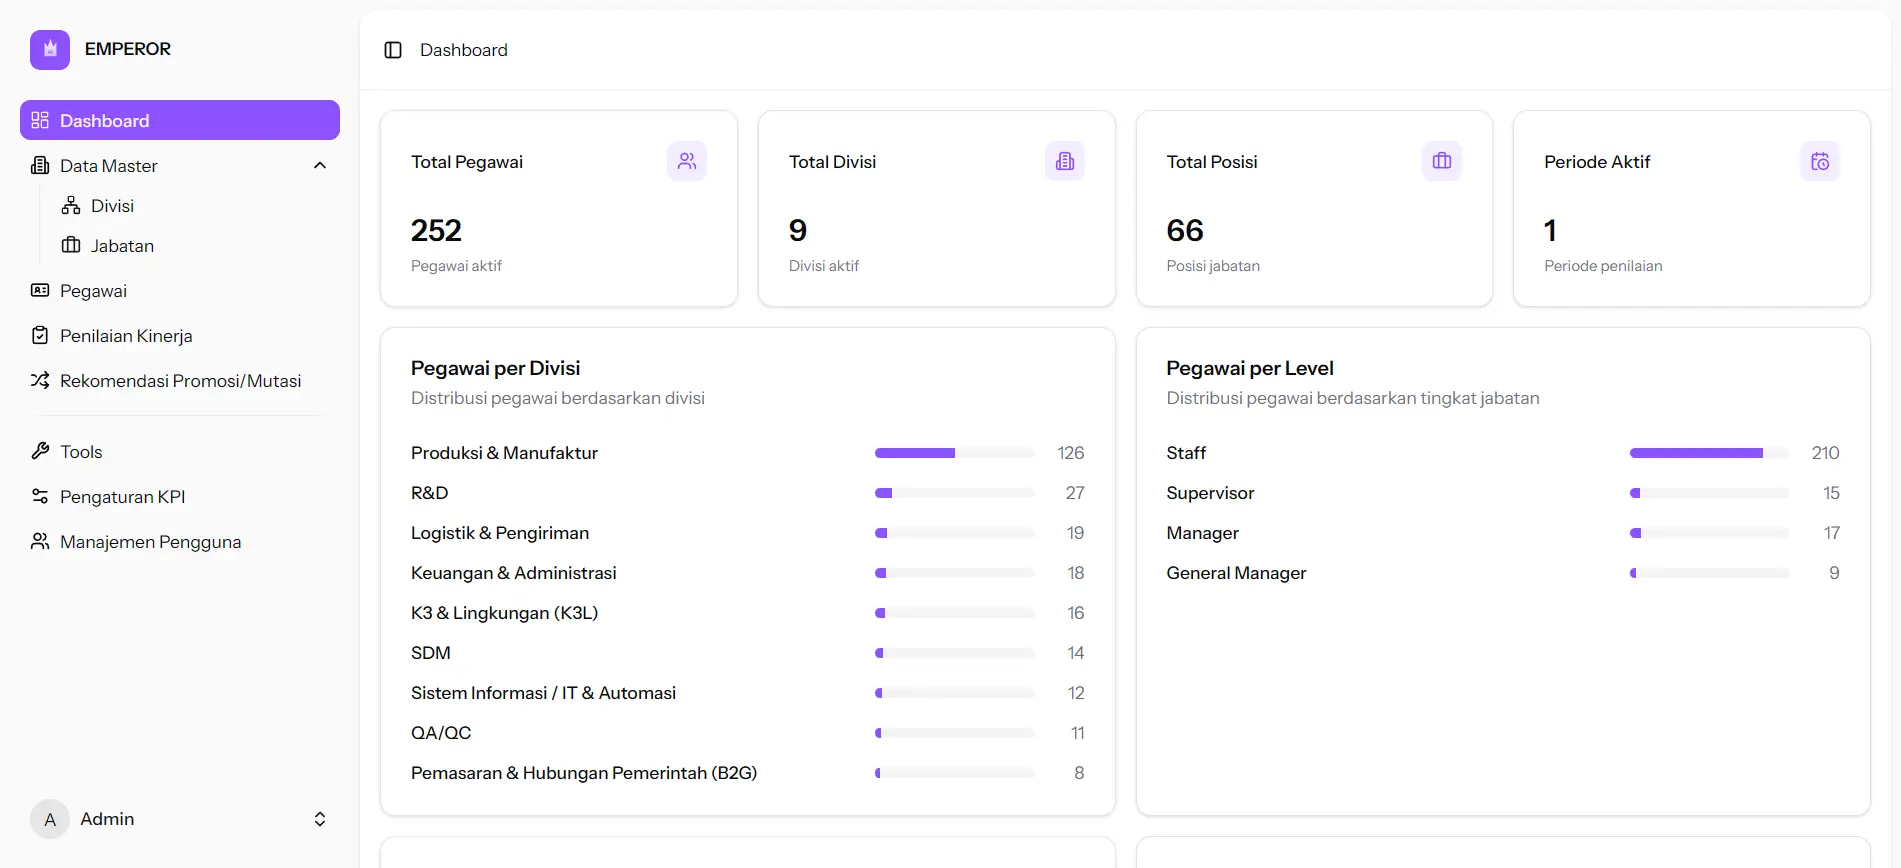Click the Tools wrench icon

pyautogui.click(x=40, y=451)
